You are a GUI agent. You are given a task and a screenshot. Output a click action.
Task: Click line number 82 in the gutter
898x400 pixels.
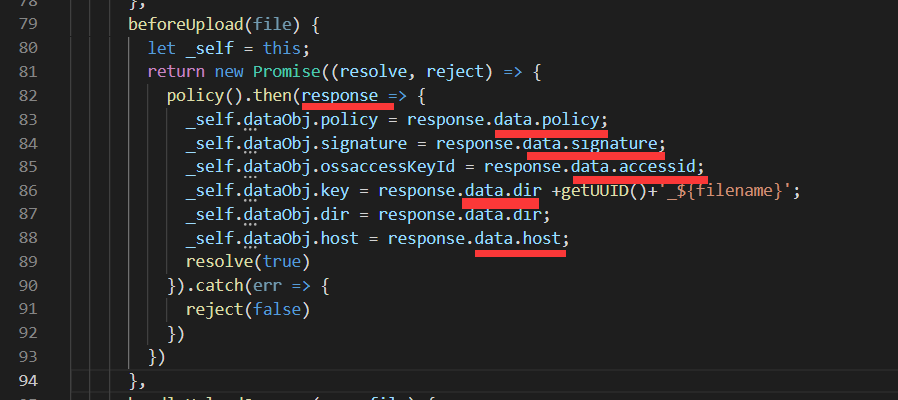point(28,96)
